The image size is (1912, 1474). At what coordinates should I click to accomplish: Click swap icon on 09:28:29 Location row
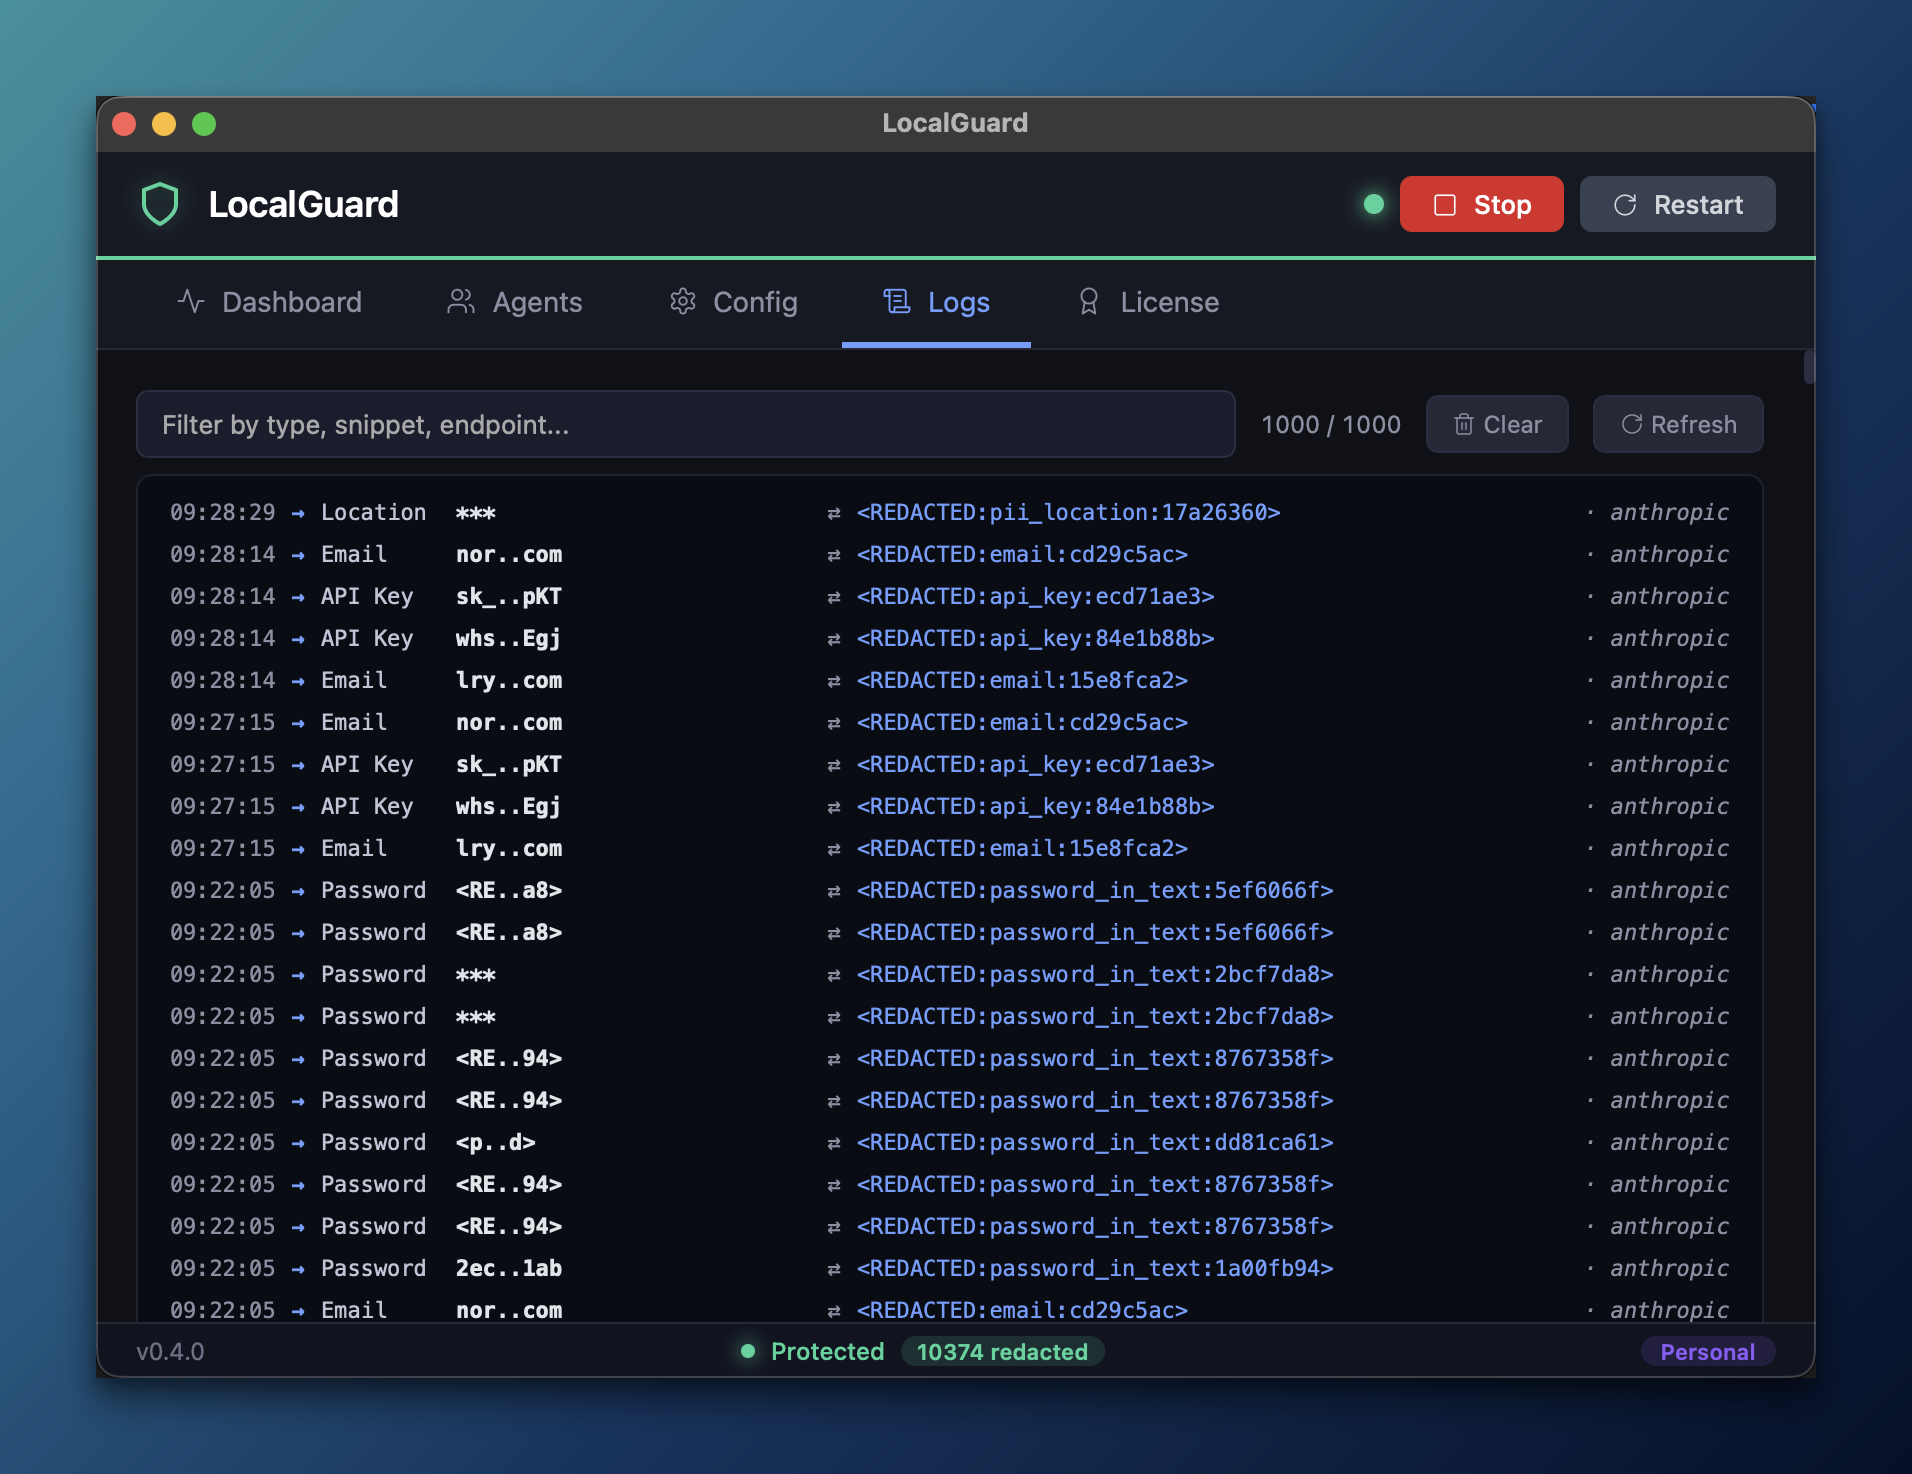[833, 513]
